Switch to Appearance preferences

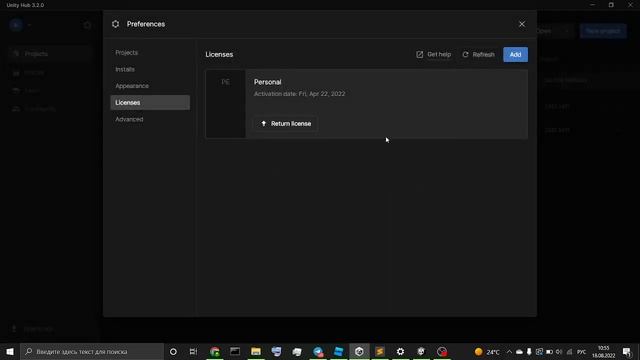click(132, 86)
